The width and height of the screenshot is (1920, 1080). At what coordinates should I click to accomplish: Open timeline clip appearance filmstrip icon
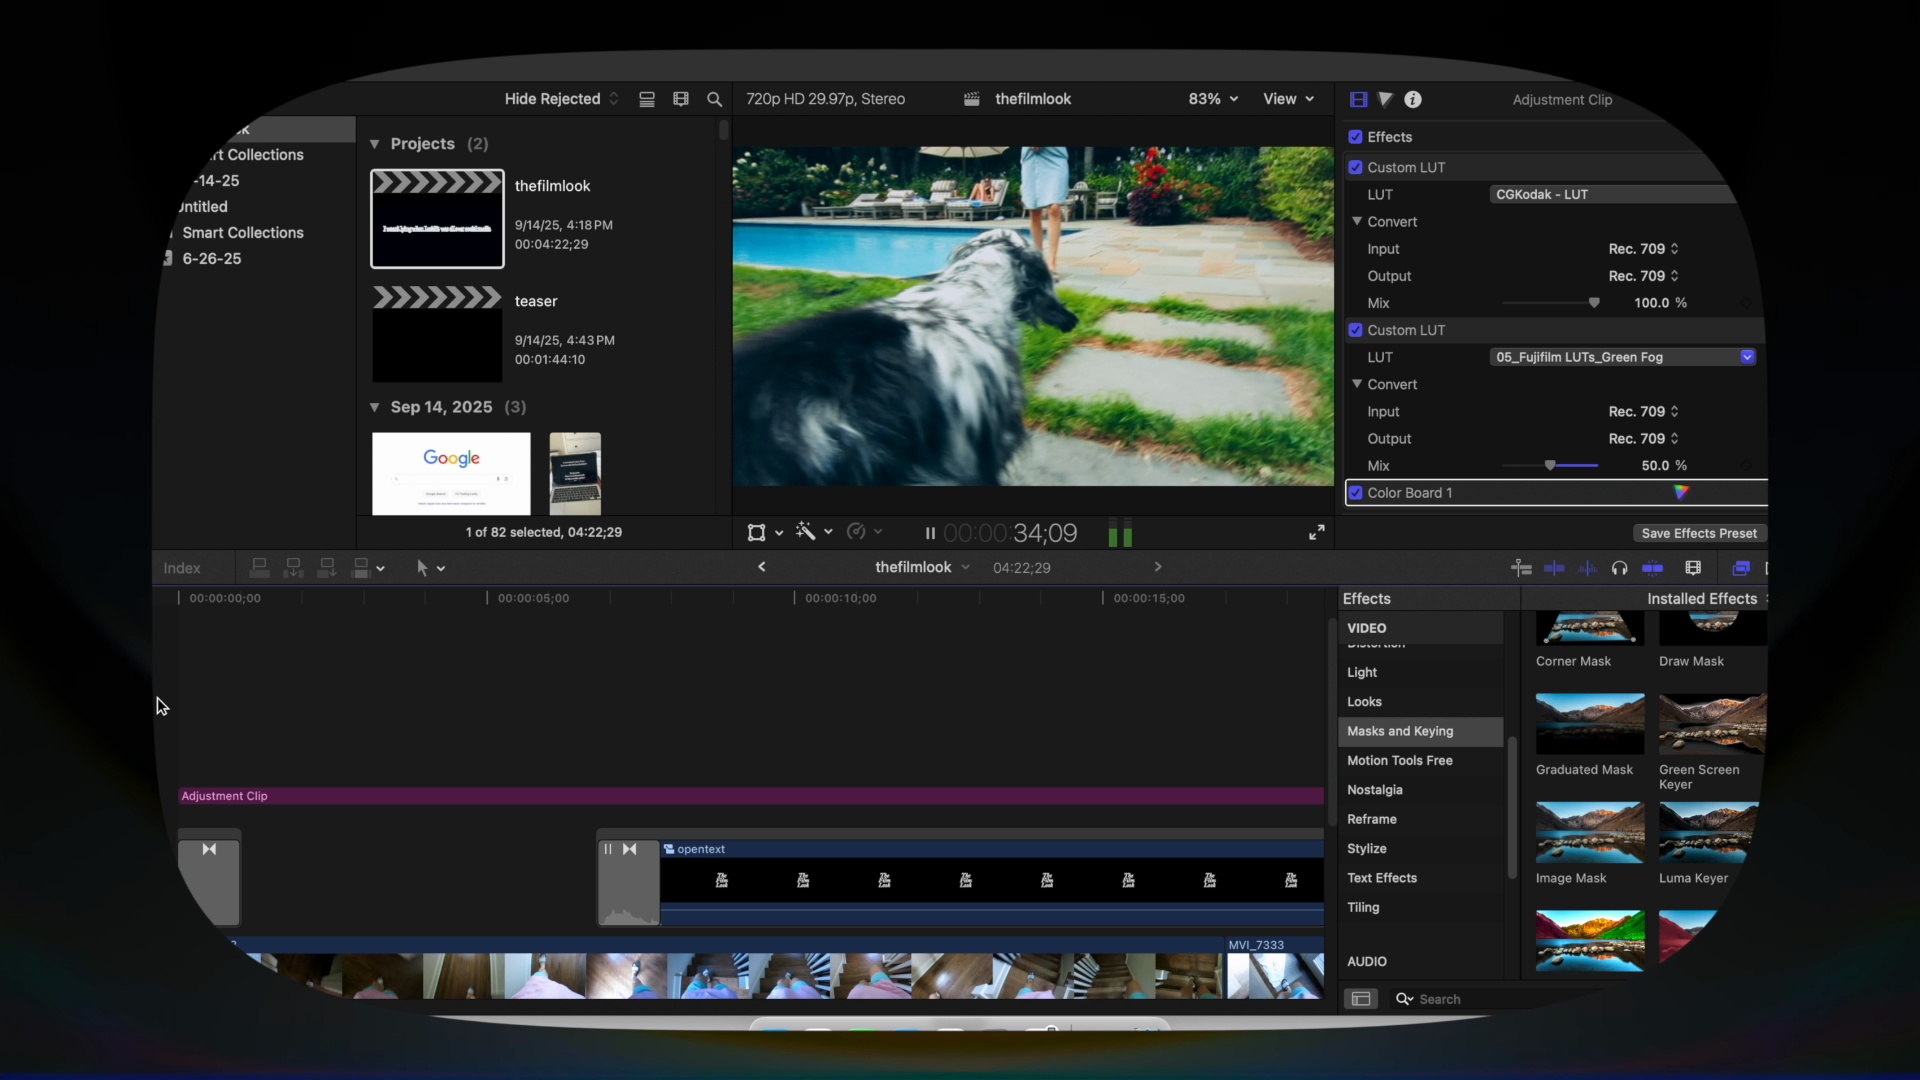(1693, 568)
